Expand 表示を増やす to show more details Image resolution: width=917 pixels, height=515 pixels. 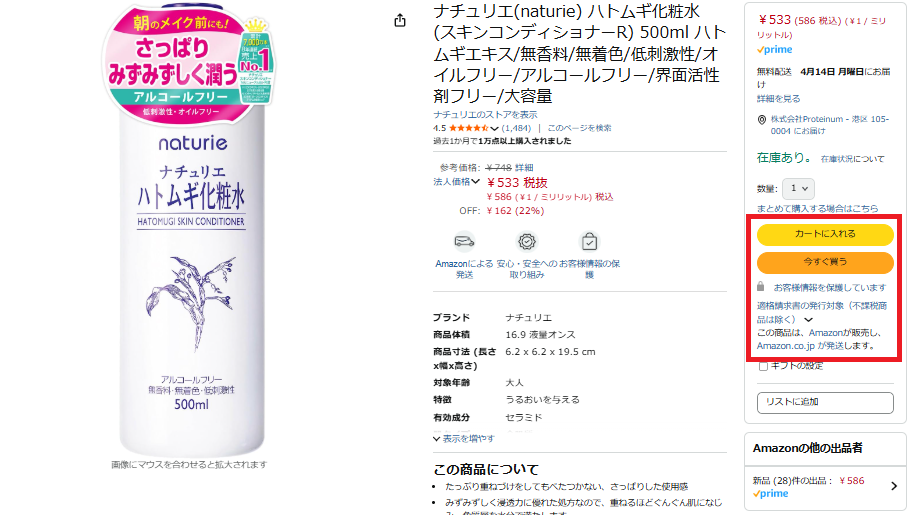point(464,438)
